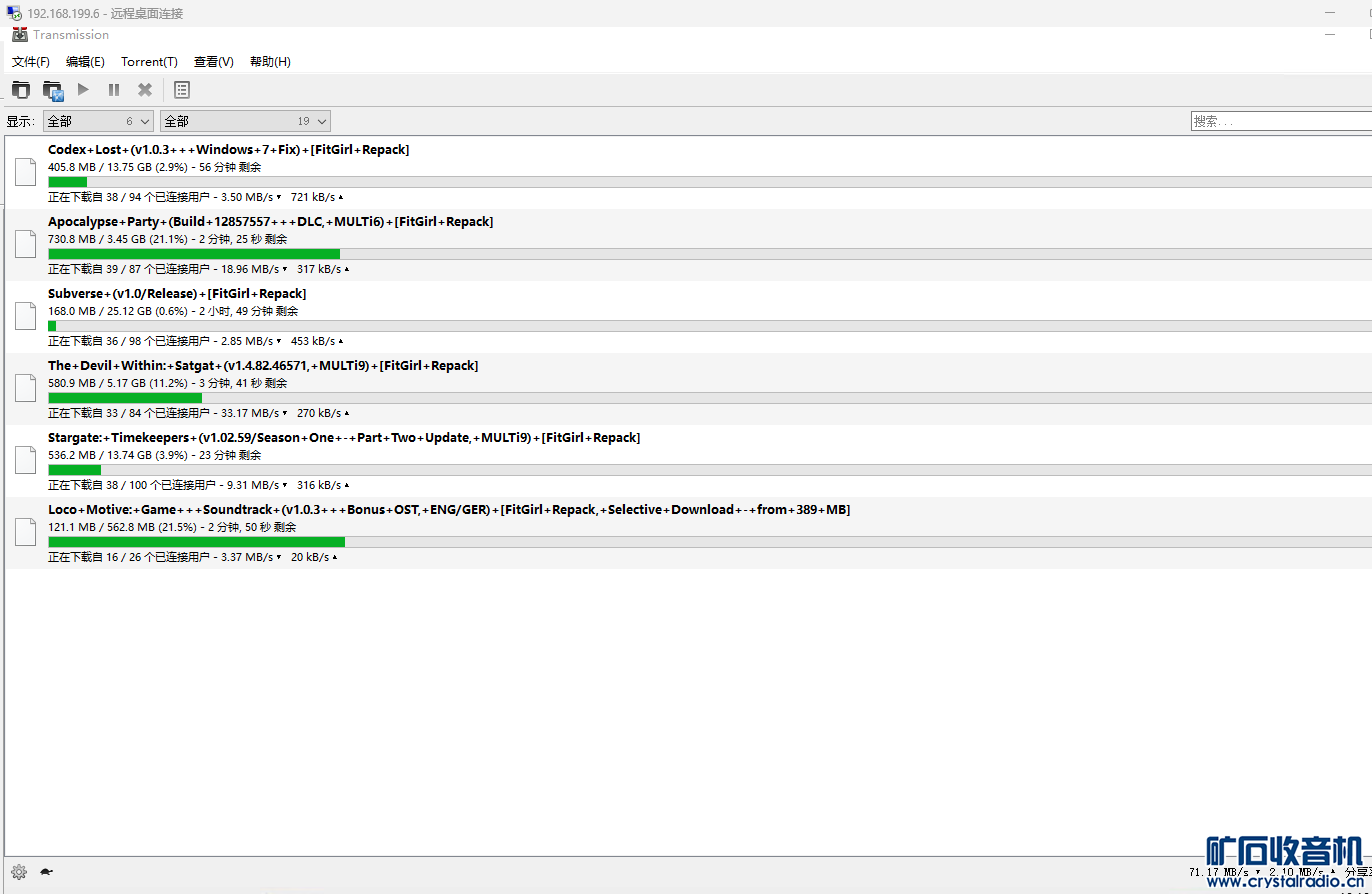The height and width of the screenshot is (894, 1372).
Task: Click the file icon next to Stargate: Timekeepers
Action: pyautogui.click(x=25, y=460)
